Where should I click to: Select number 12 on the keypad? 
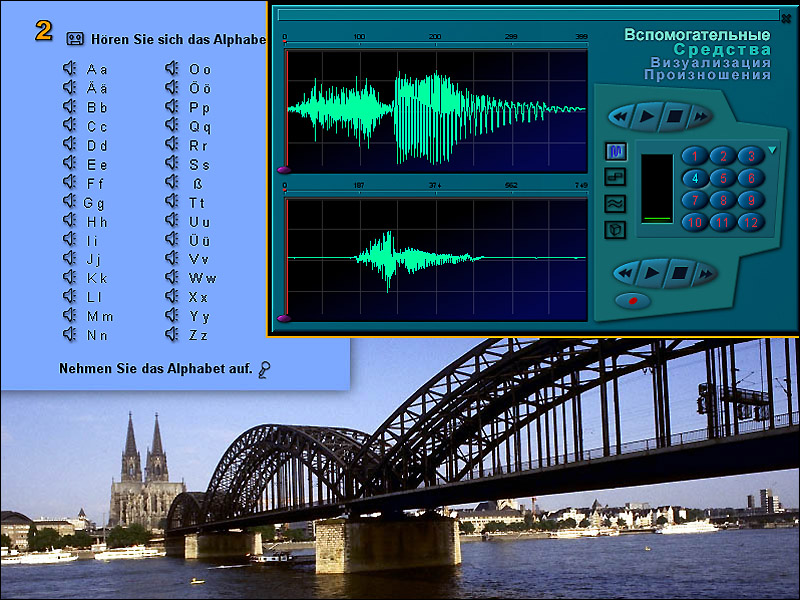click(751, 223)
